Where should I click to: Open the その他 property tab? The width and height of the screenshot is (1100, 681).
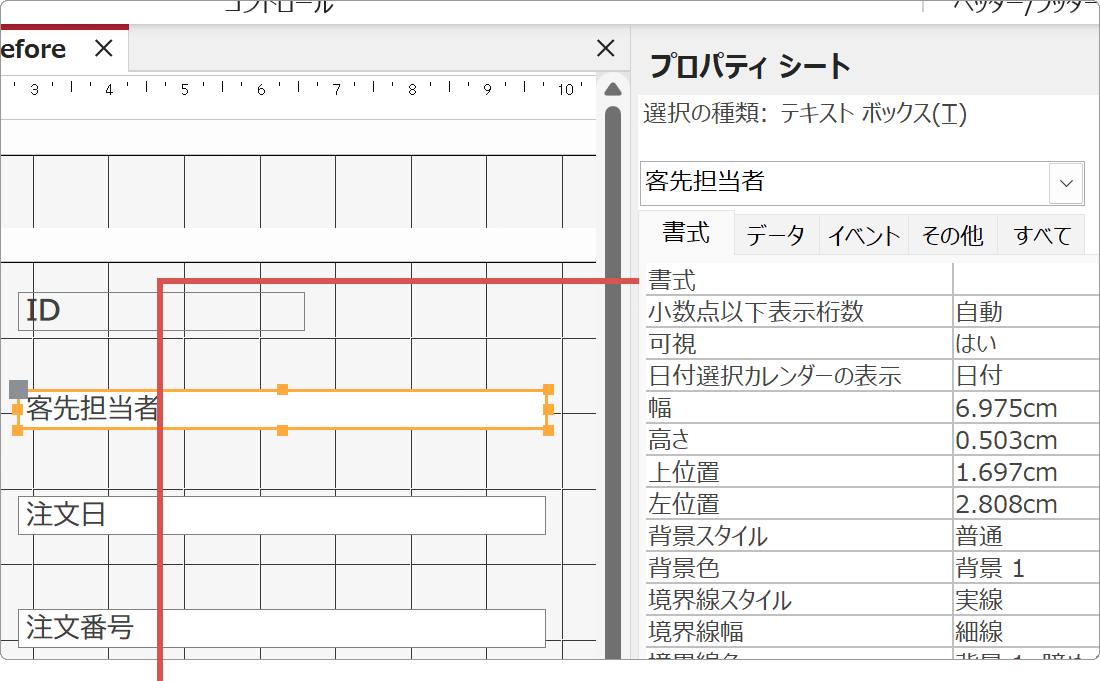pyautogui.click(x=951, y=234)
